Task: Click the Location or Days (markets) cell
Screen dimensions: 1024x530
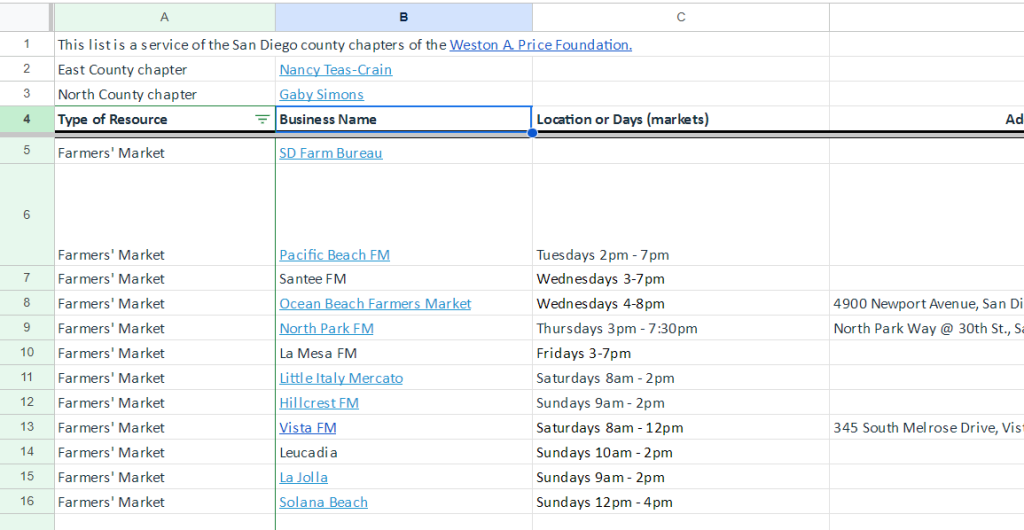Action: coord(680,119)
